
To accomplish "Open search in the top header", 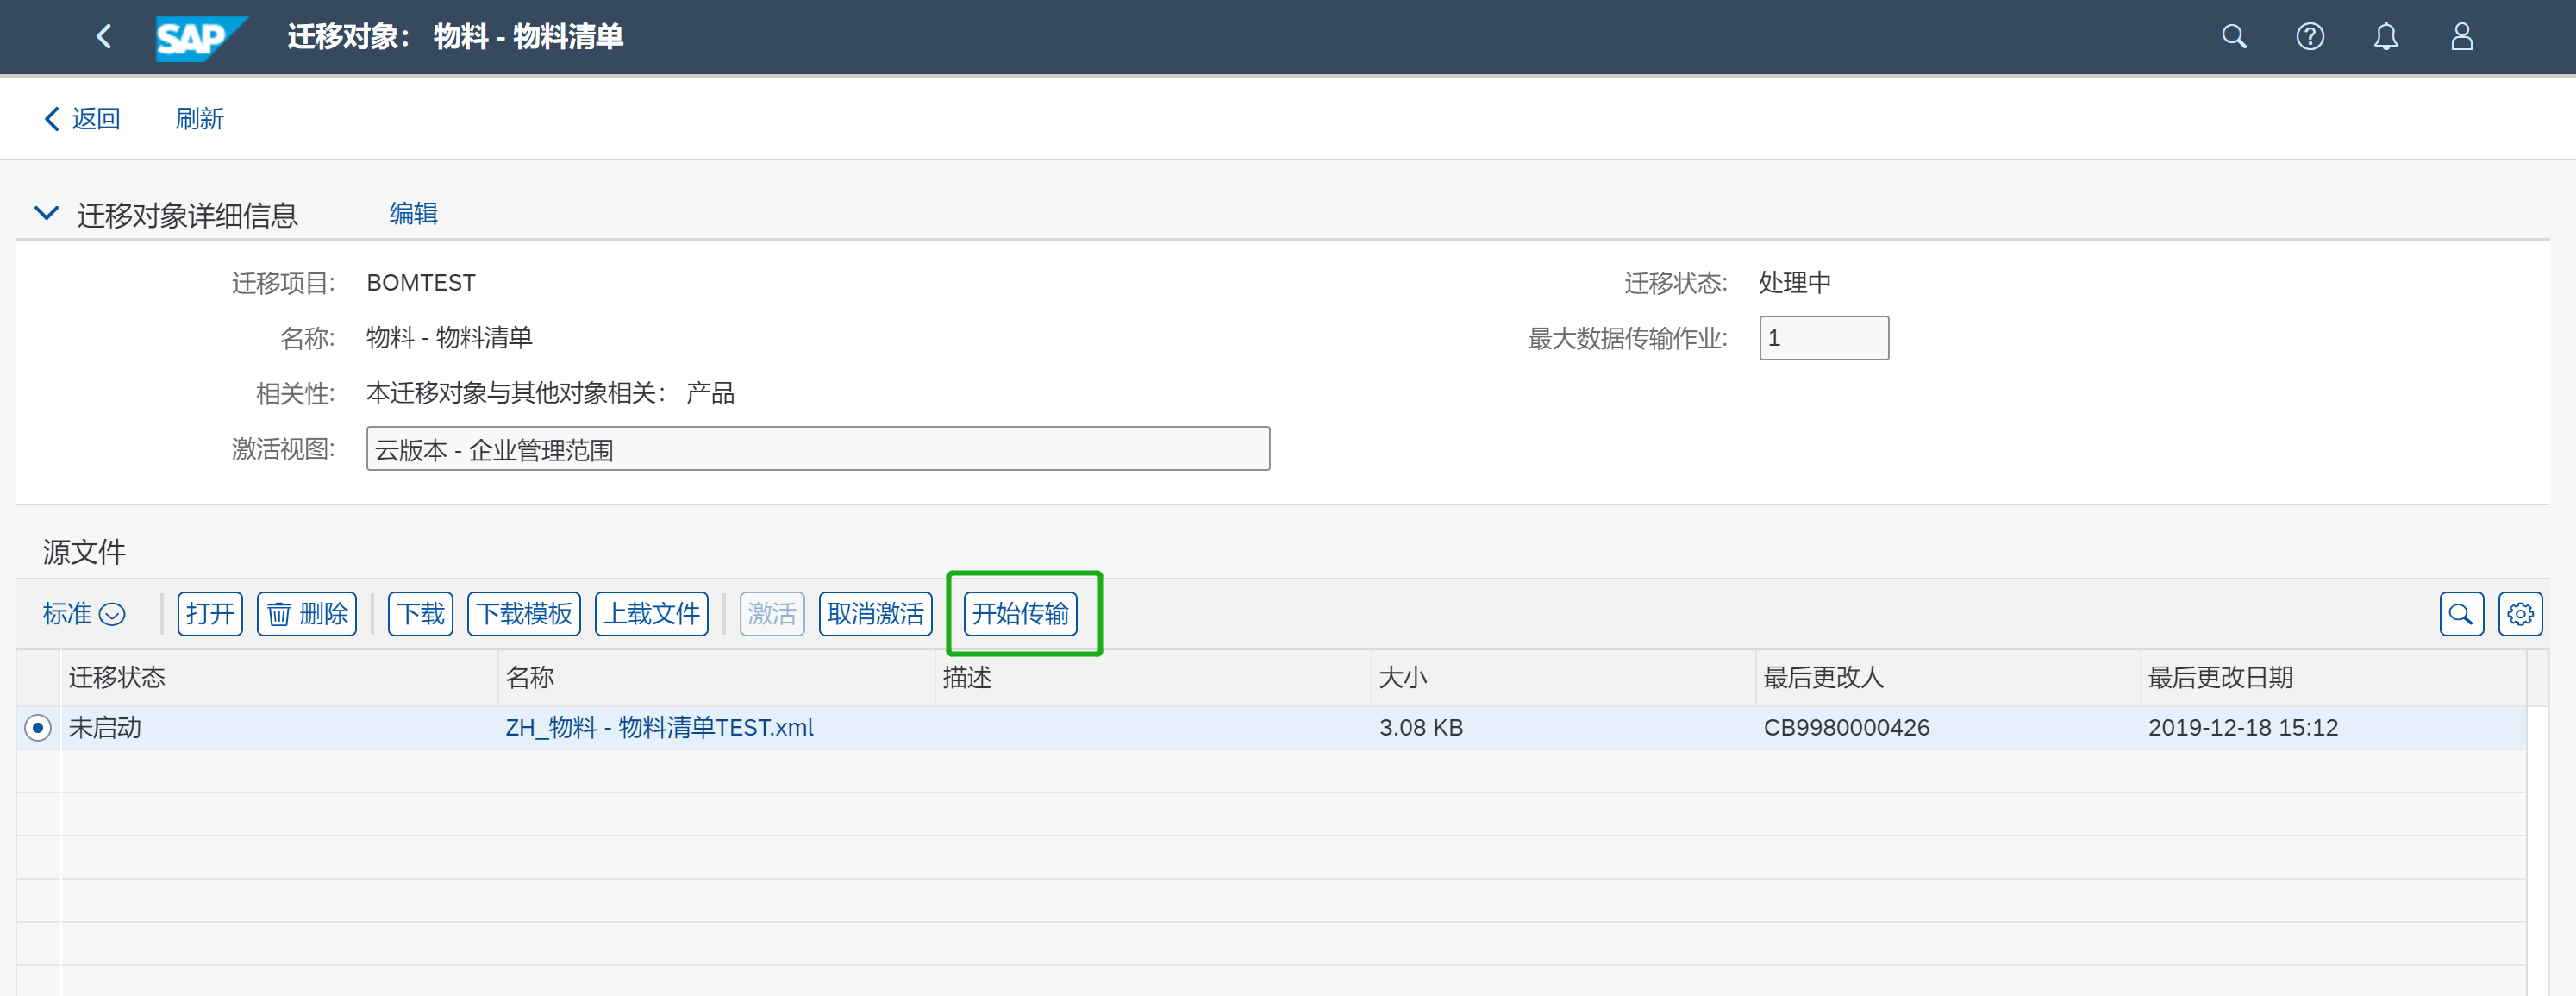I will (x=2234, y=37).
